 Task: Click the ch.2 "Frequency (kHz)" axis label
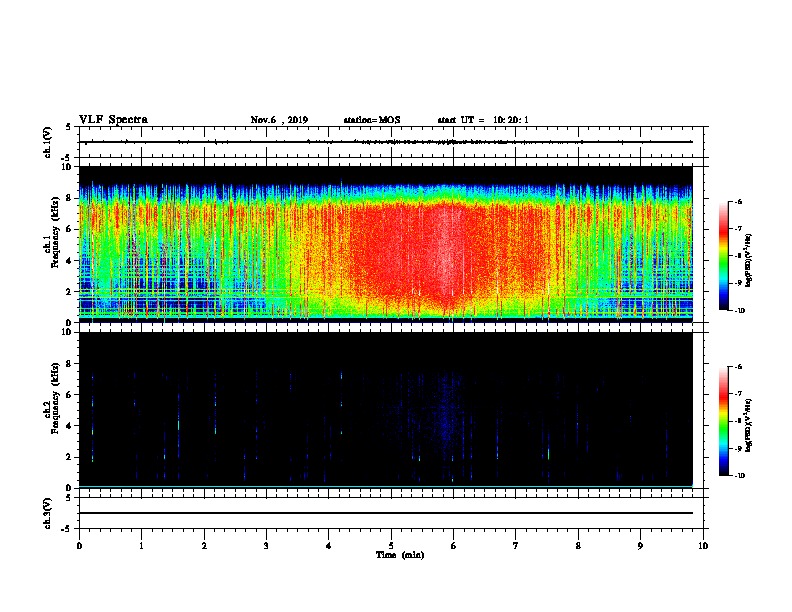pyautogui.click(x=55, y=398)
